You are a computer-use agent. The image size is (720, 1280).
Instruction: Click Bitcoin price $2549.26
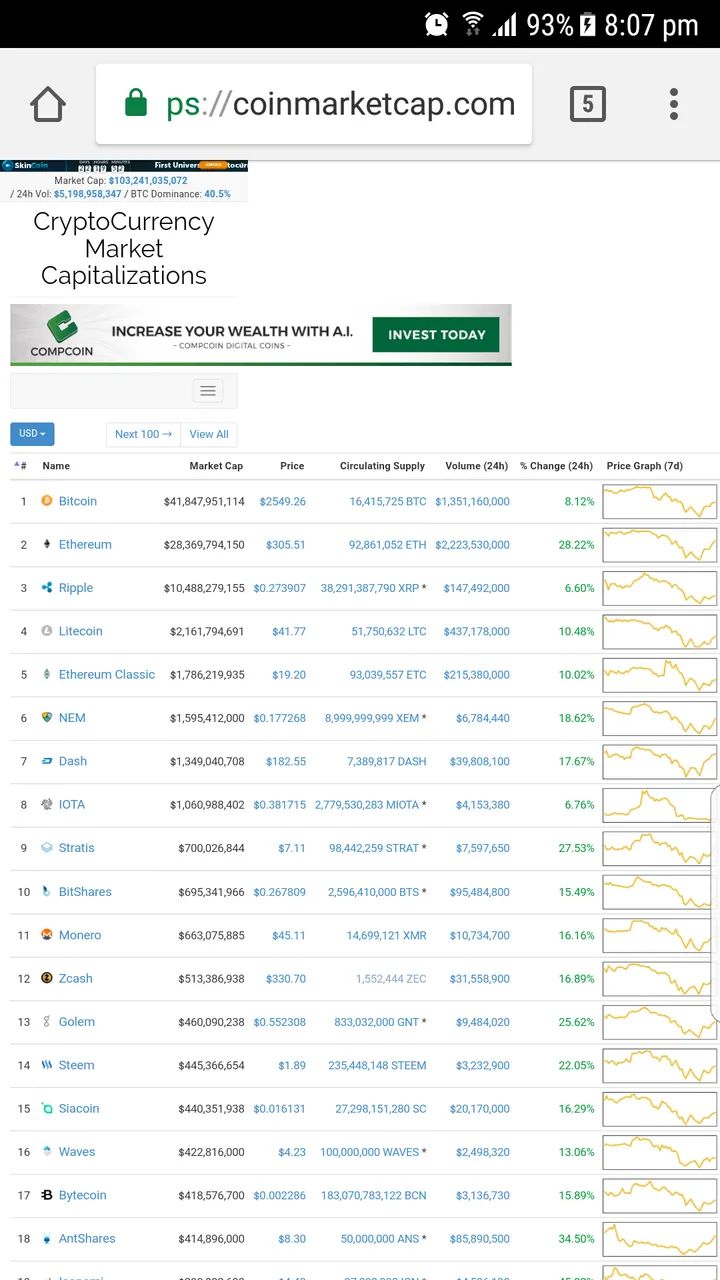coord(283,501)
